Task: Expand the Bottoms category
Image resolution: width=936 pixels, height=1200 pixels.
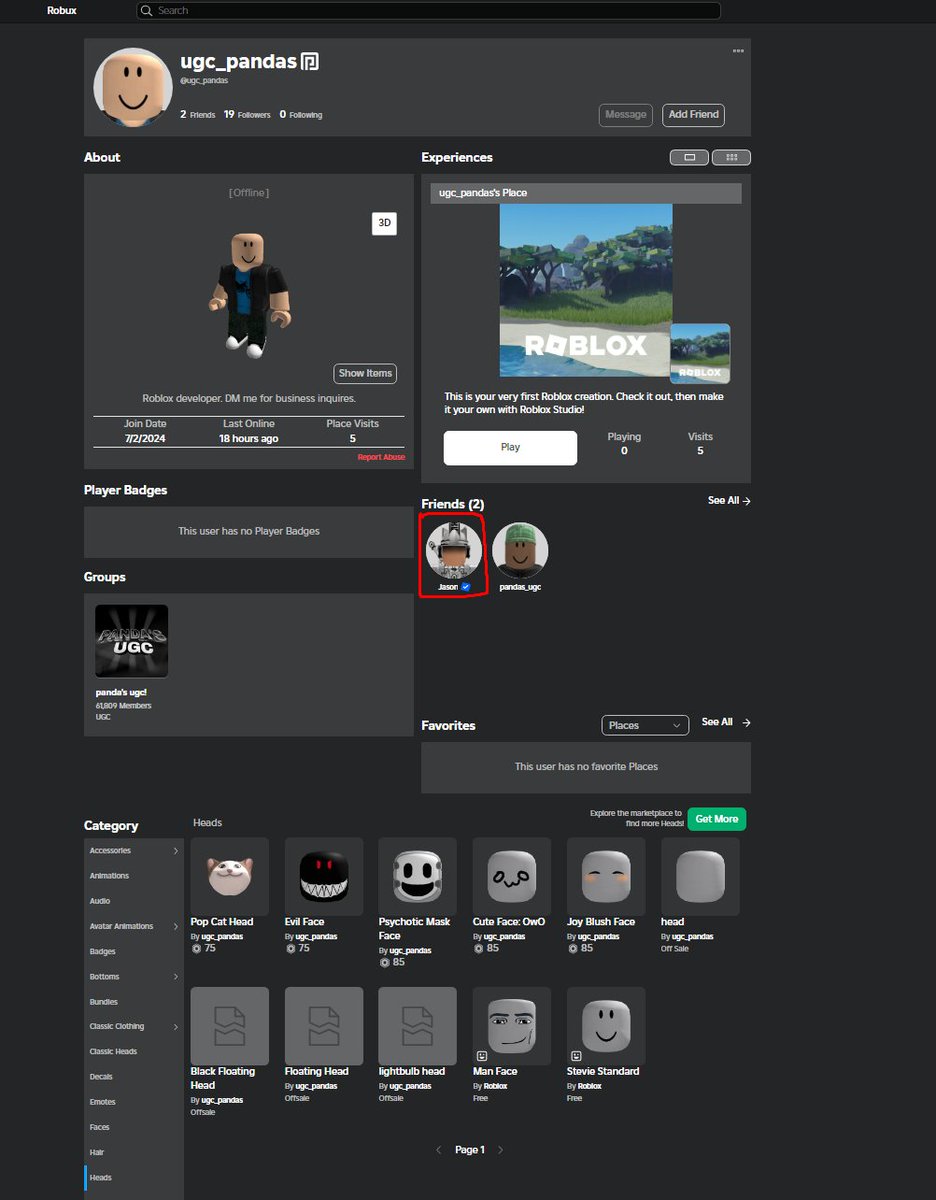Action: (x=134, y=976)
